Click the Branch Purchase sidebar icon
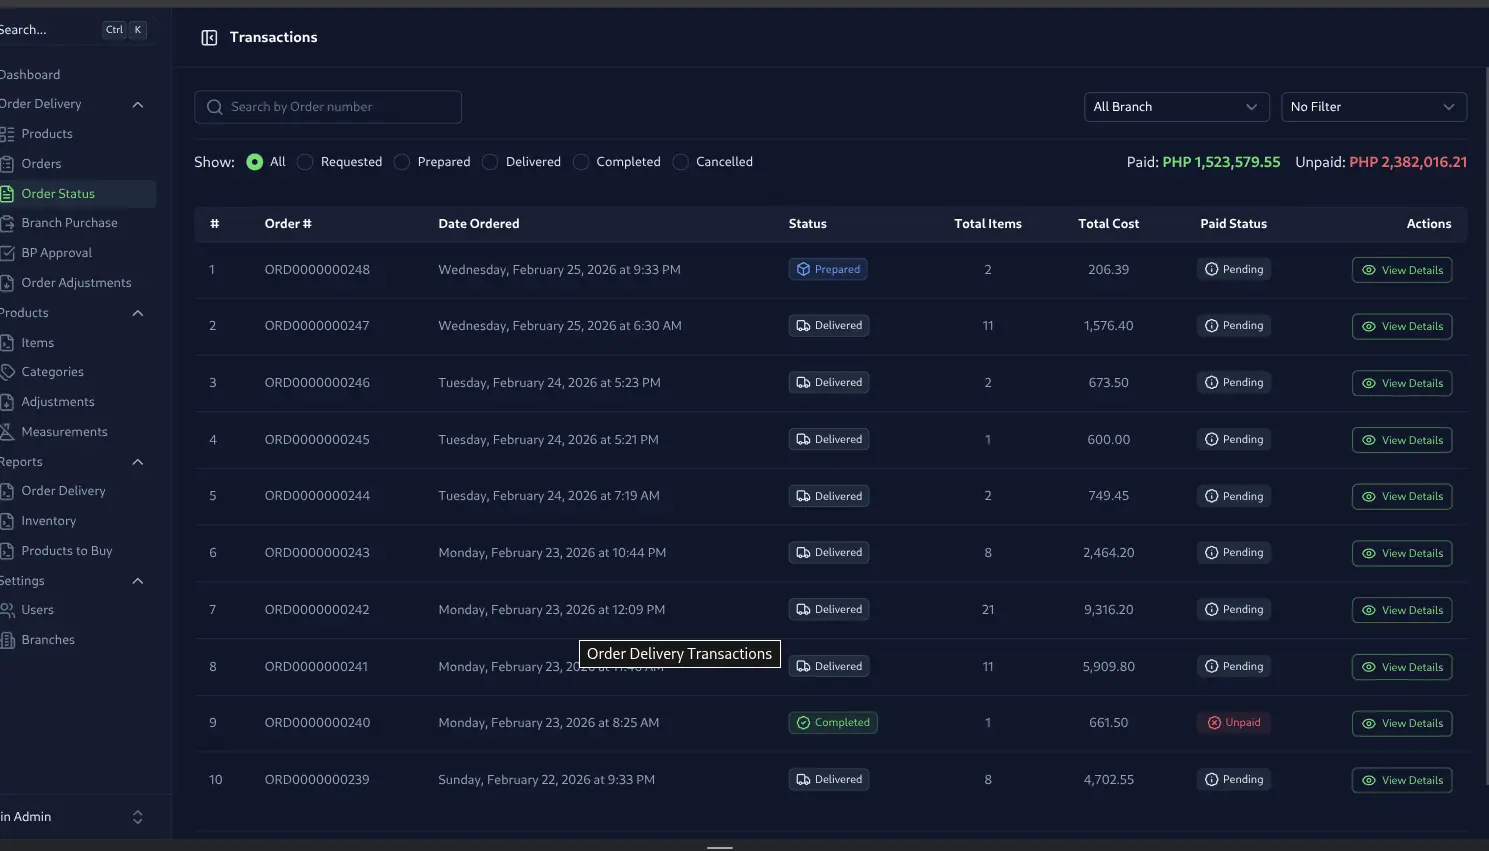1489x851 pixels. point(8,222)
